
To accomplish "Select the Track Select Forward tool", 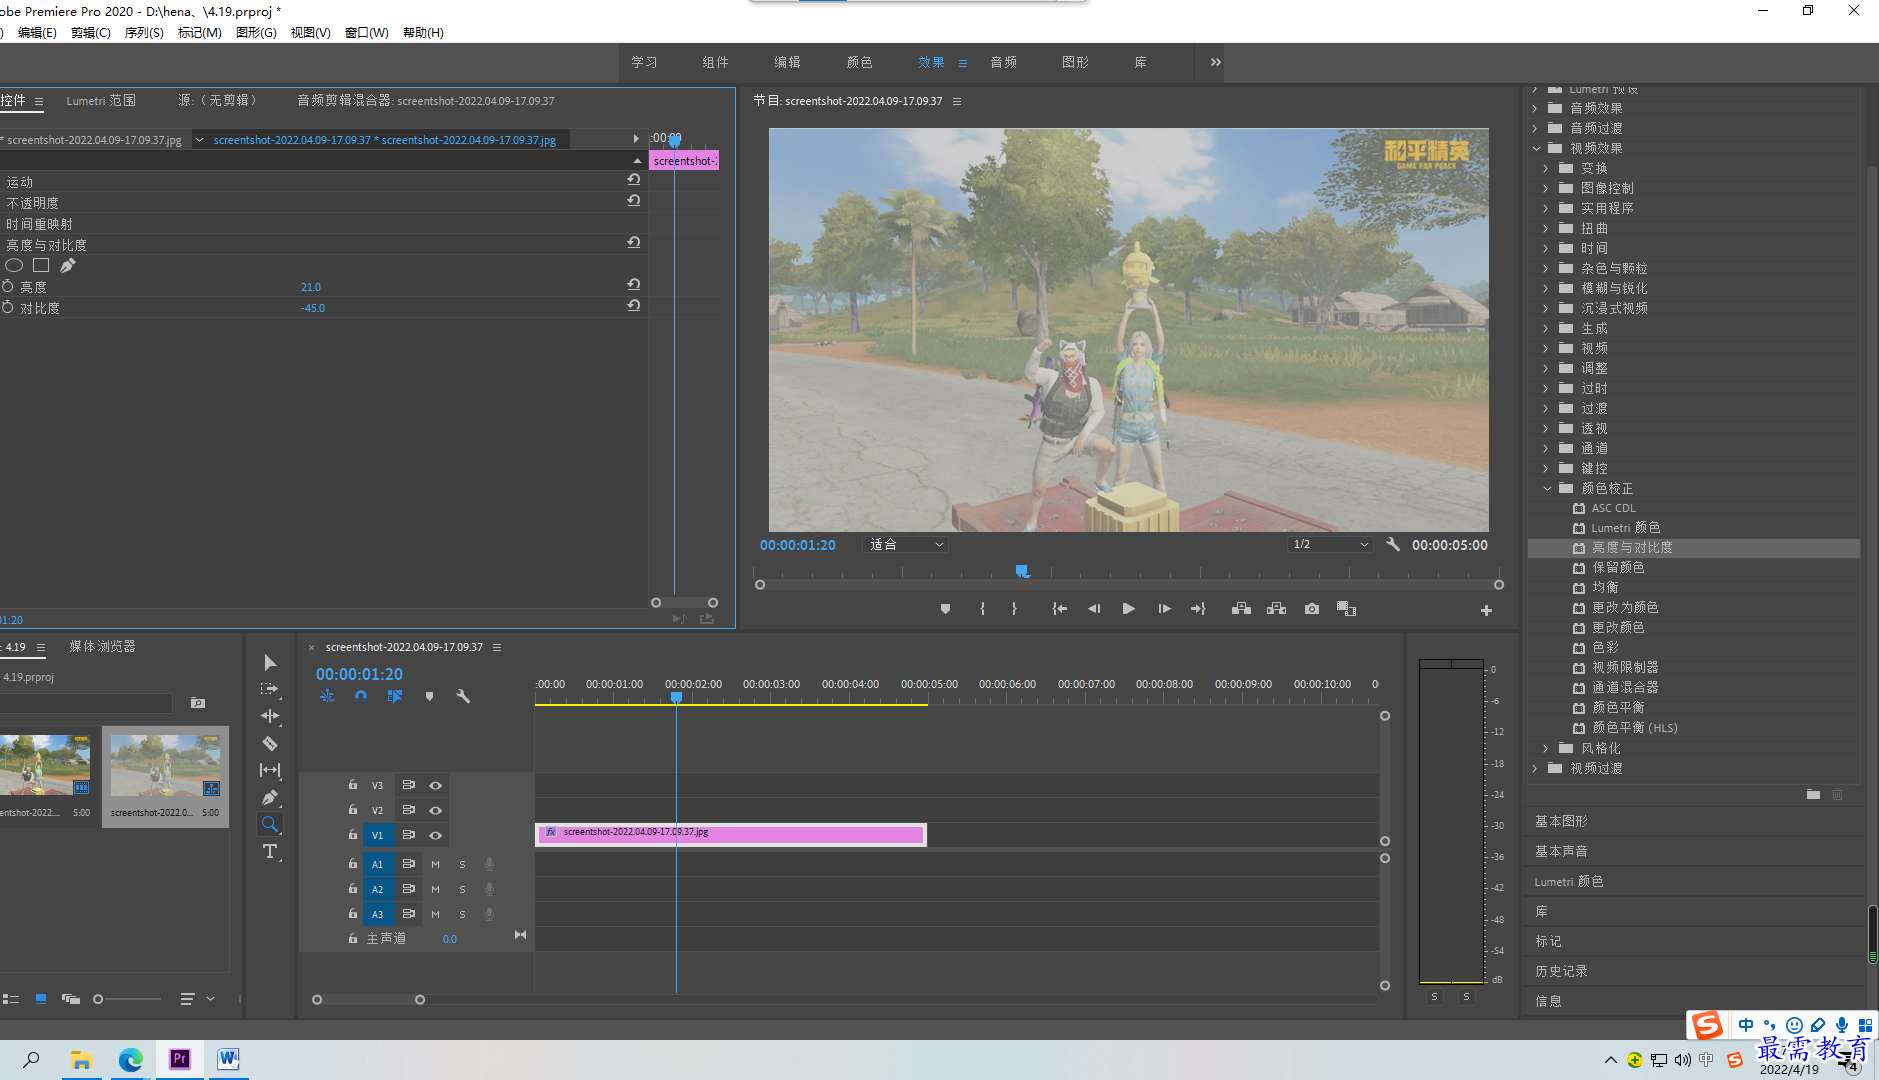I will [x=270, y=689].
